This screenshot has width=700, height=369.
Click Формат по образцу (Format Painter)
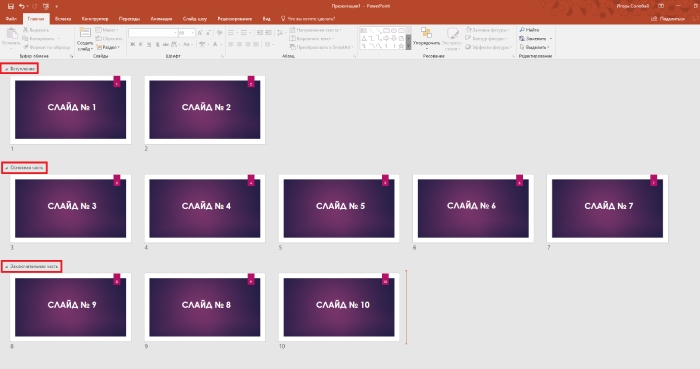[47, 47]
